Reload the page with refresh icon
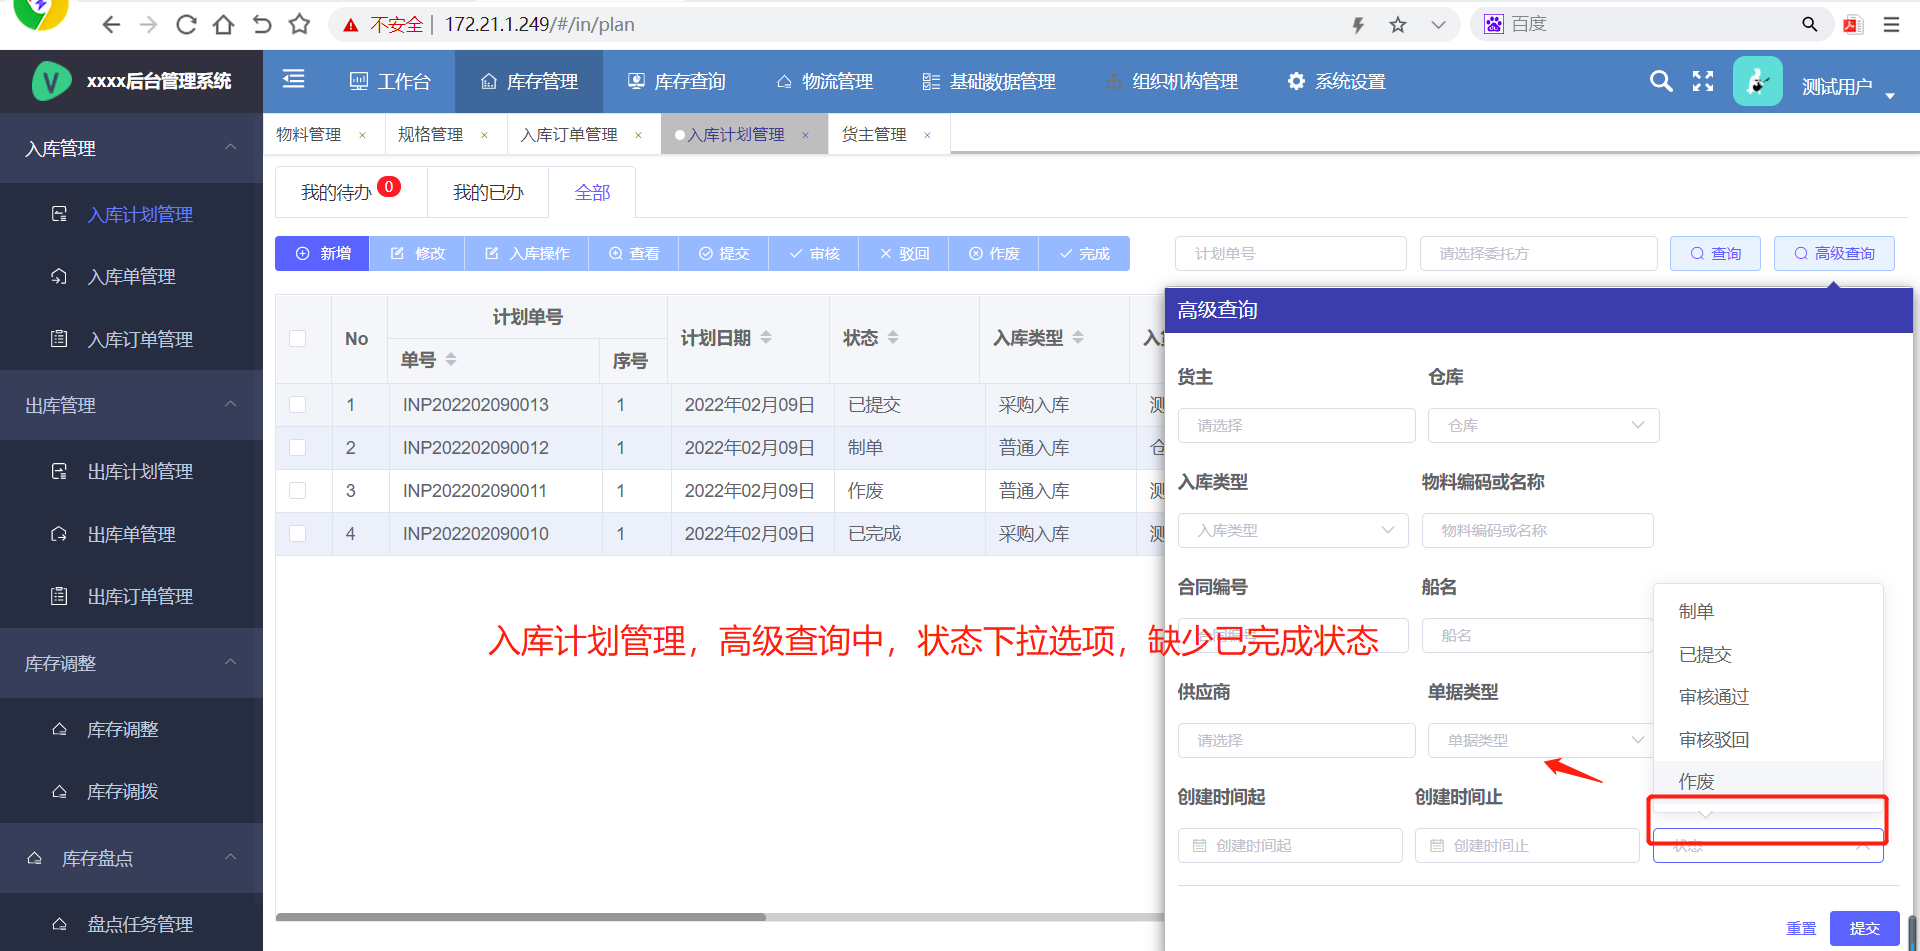The width and height of the screenshot is (1920, 951). [x=186, y=24]
